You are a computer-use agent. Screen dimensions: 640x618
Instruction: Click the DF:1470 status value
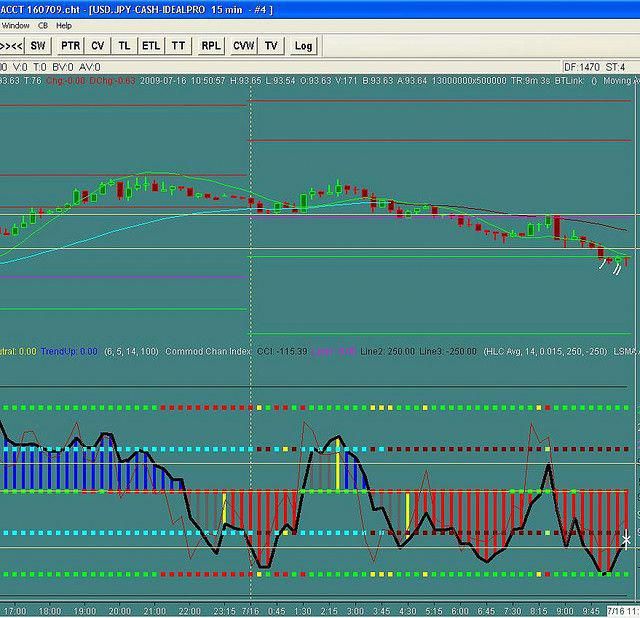[582, 67]
